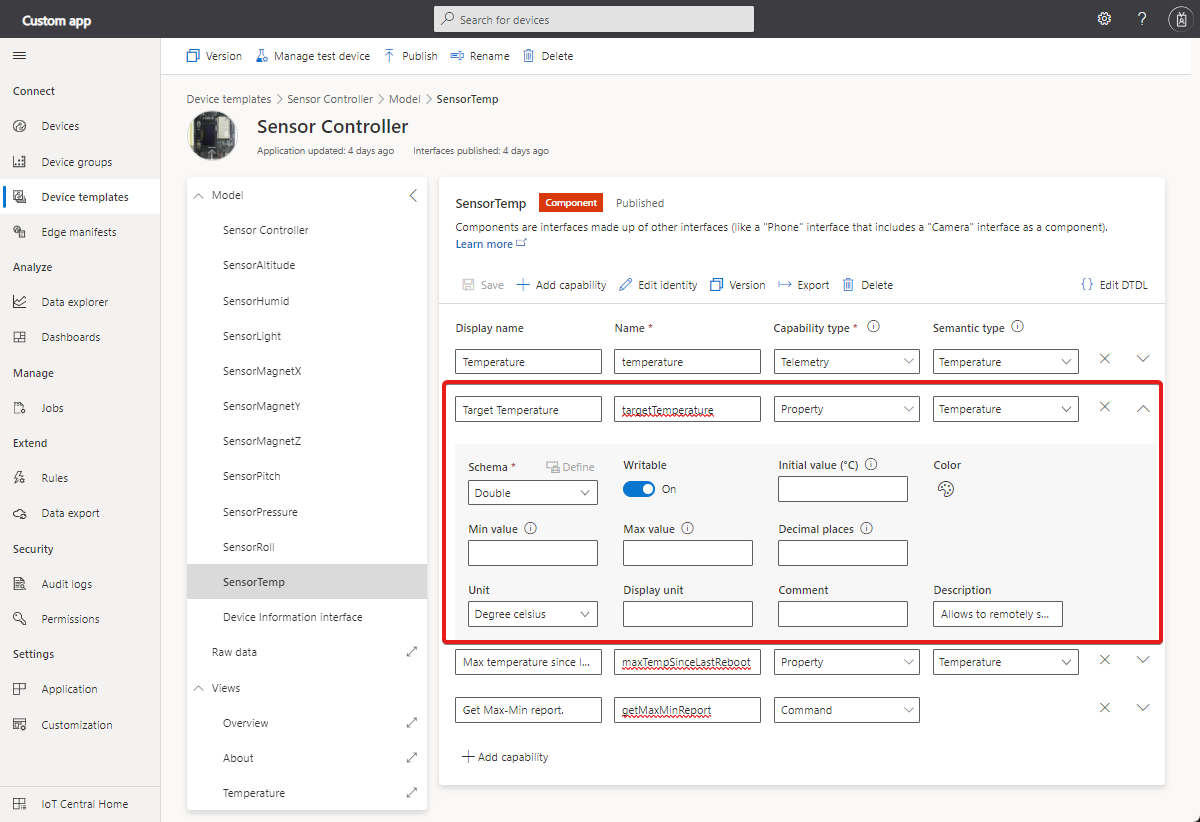The image size is (1200, 822).
Task: Expand the Raw data view icon
Action: tap(411, 652)
